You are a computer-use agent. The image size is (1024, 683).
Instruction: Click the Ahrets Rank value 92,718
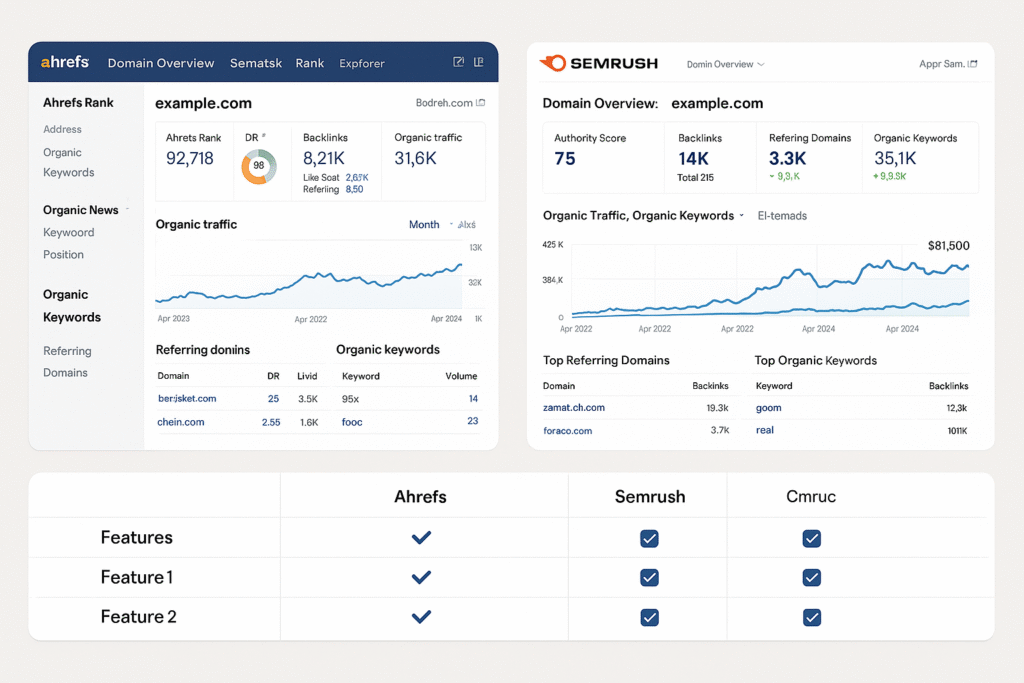click(x=189, y=158)
